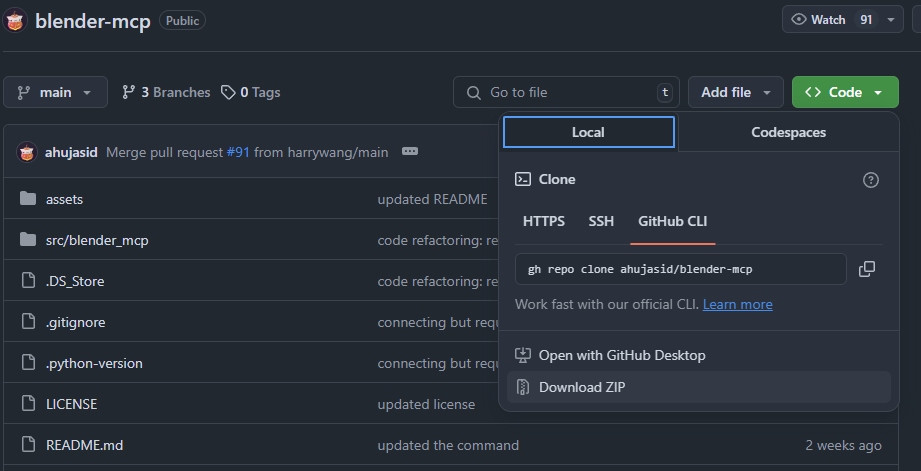Open the main branch selector dropdown
Viewport: 921px width, 471px height.
pos(55,92)
